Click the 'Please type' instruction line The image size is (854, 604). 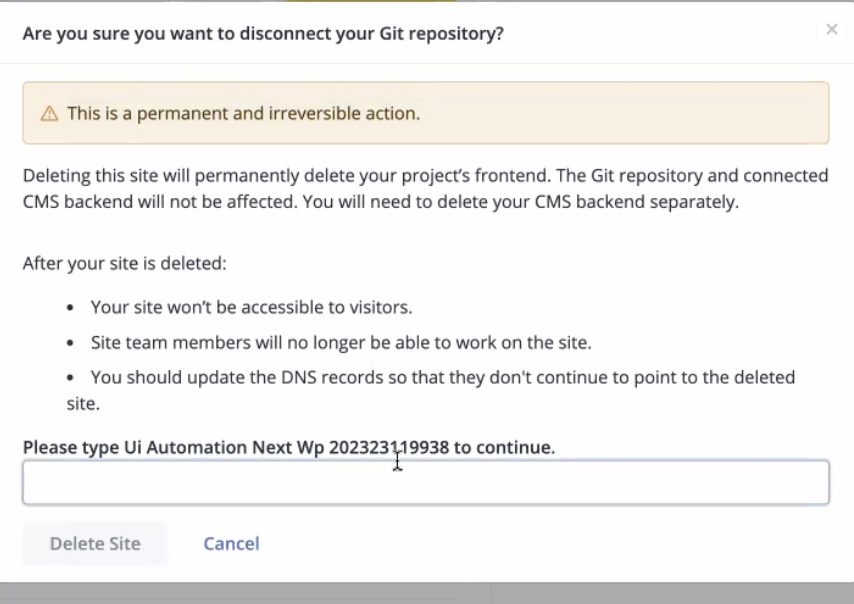[288, 447]
